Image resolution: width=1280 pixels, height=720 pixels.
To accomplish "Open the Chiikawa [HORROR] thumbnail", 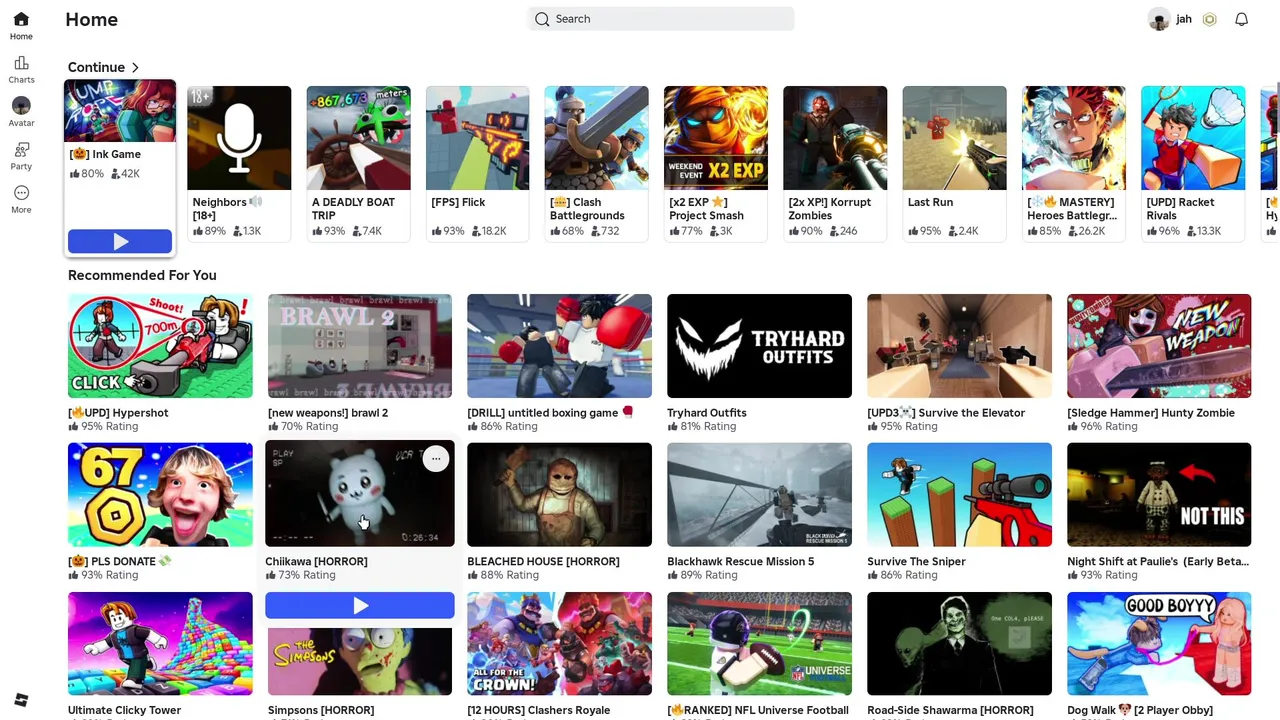I will point(360,494).
